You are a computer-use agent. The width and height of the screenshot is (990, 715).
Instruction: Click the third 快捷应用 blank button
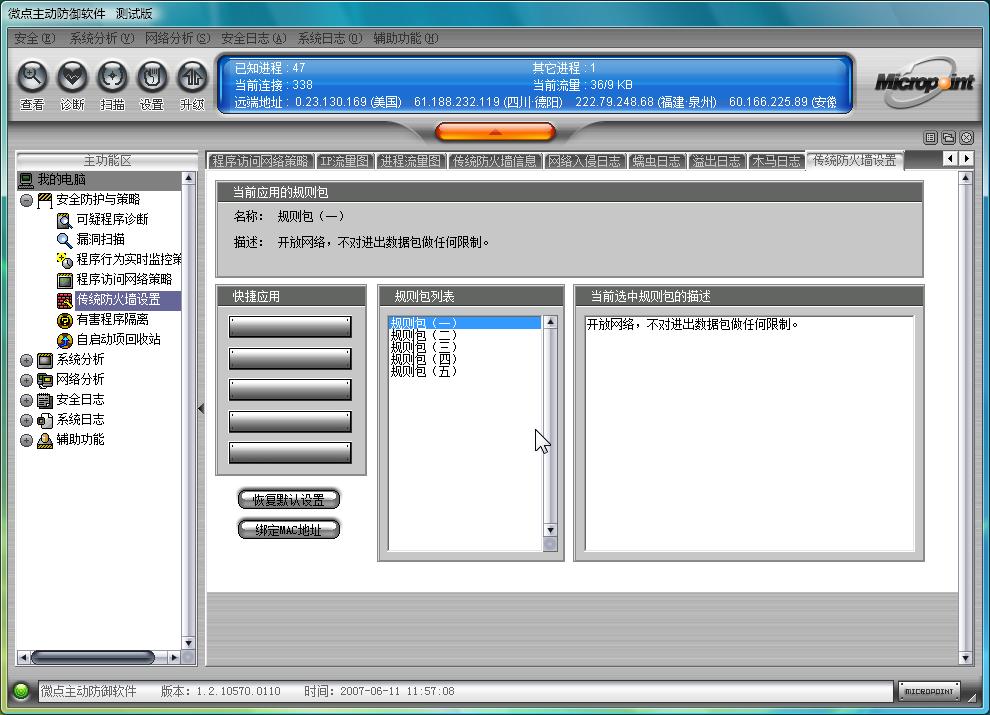(x=290, y=390)
